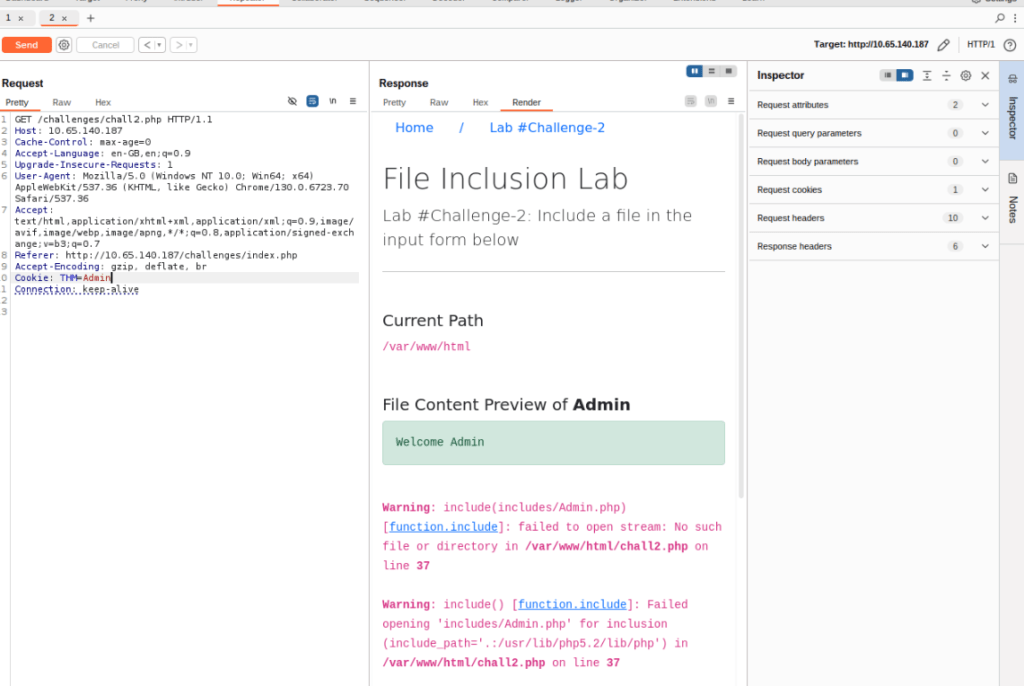Choose side-by-side layout icon
Image resolution: width=1024 pixels, height=686 pixels.
tap(694, 71)
